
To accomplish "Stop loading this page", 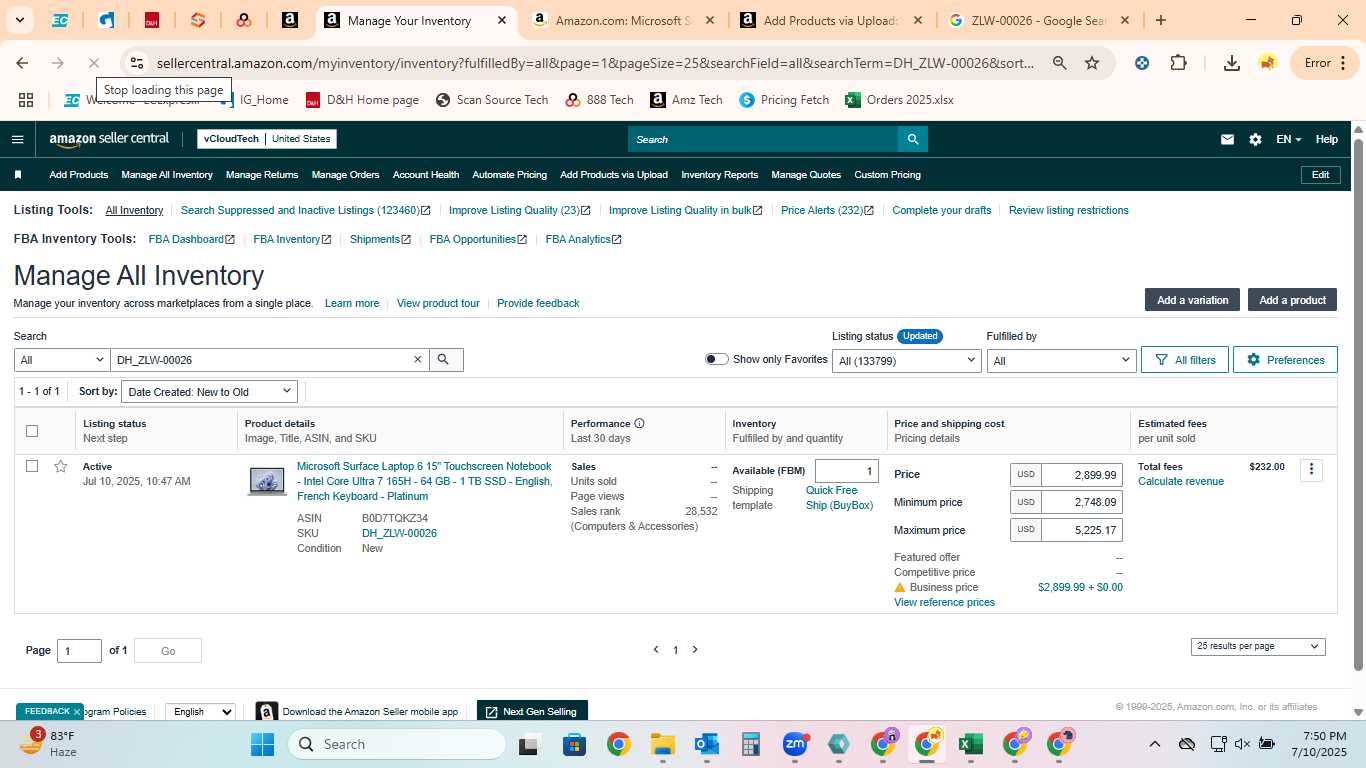I will click(93, 63).
